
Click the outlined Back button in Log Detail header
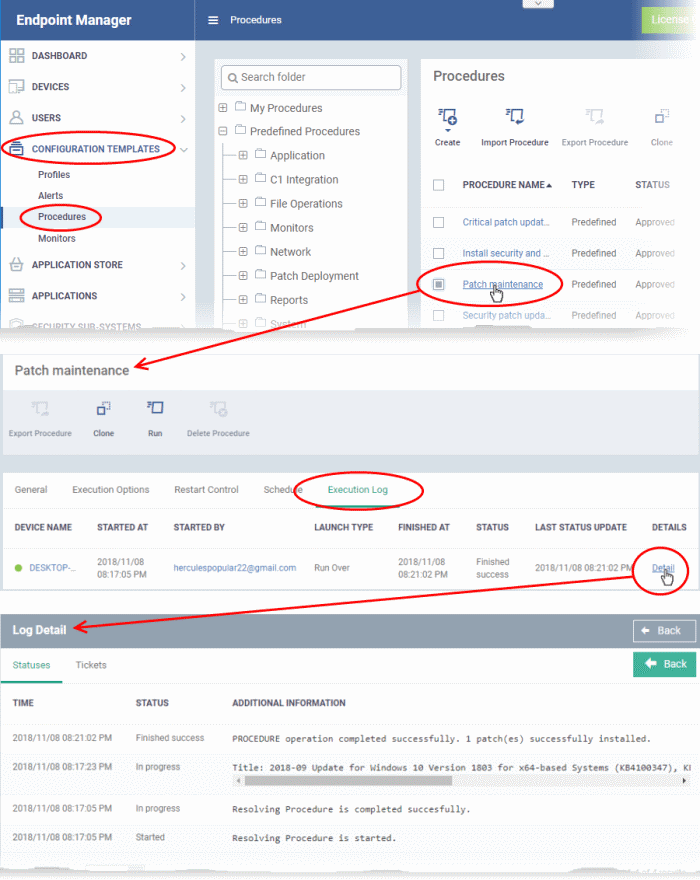tap(665, 630)
